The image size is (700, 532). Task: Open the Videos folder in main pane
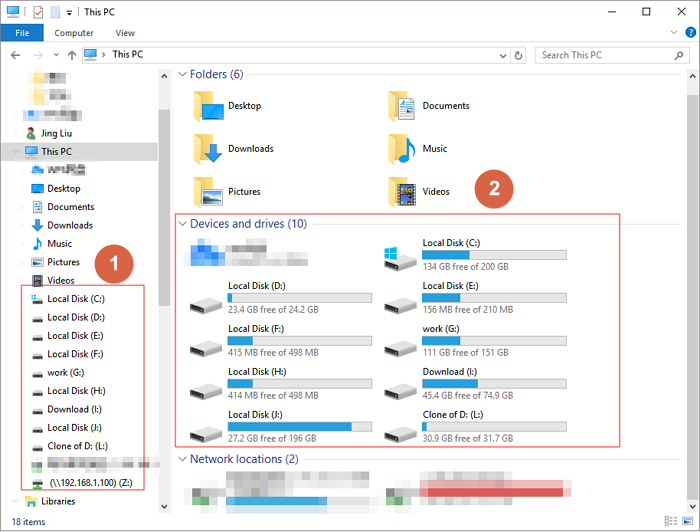402,192
